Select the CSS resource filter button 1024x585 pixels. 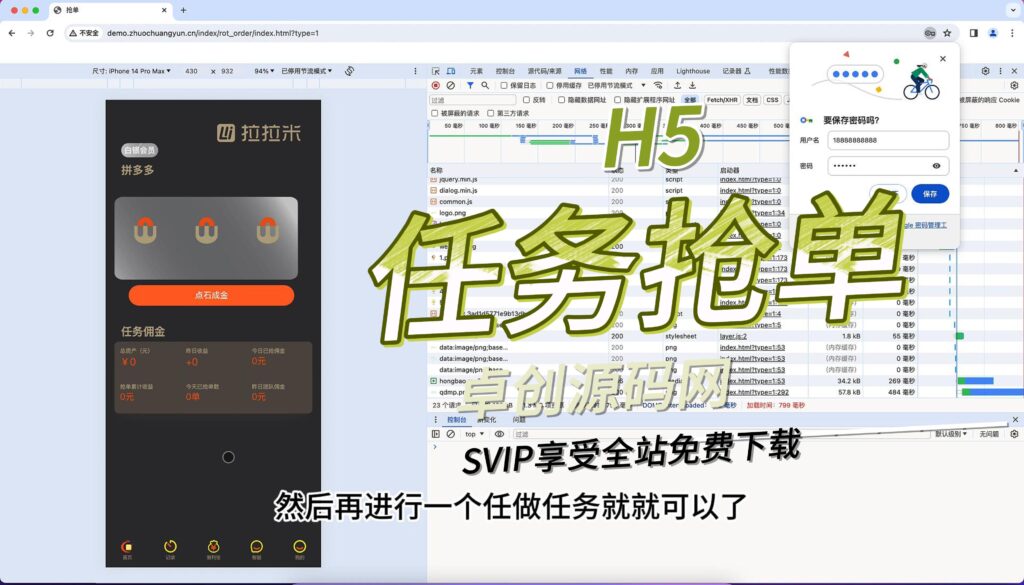coord(773,100)
